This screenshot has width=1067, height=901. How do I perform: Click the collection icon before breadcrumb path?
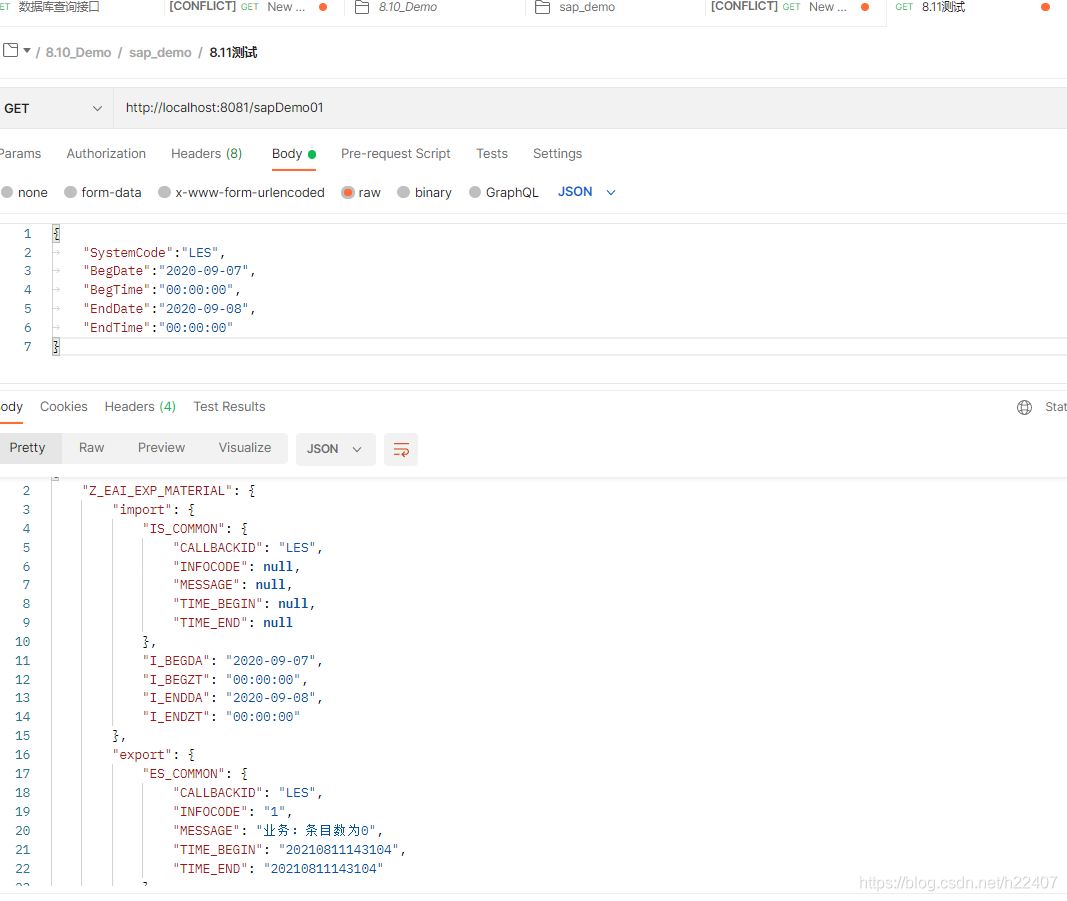pyautogui.click(x=10, y=50)
